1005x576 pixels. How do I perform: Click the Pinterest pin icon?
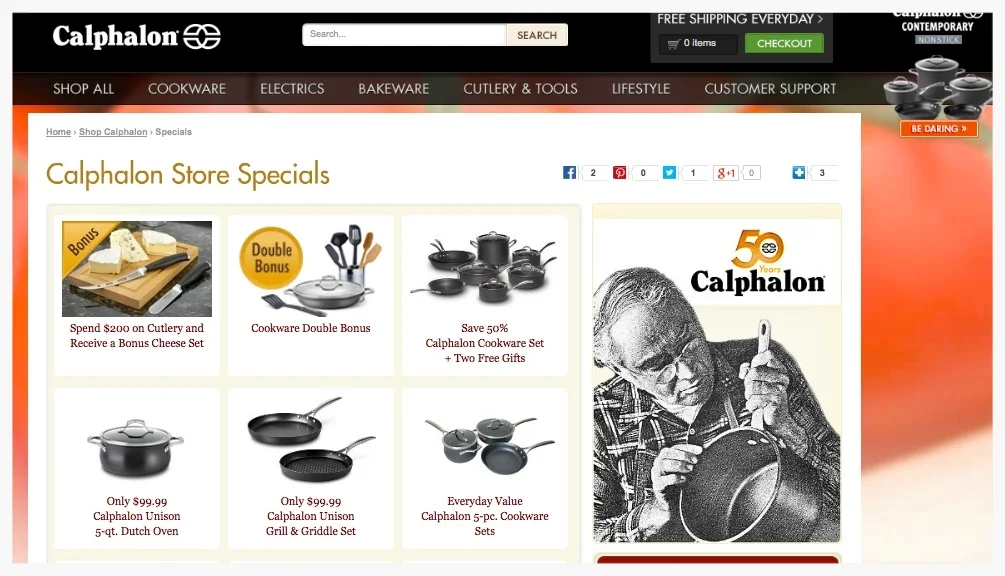619,172
